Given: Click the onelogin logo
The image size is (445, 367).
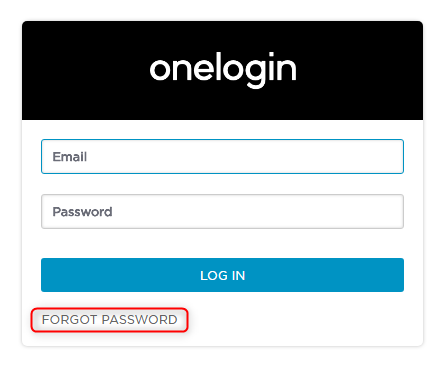Looking at the screenshot, I should point(223,70).
